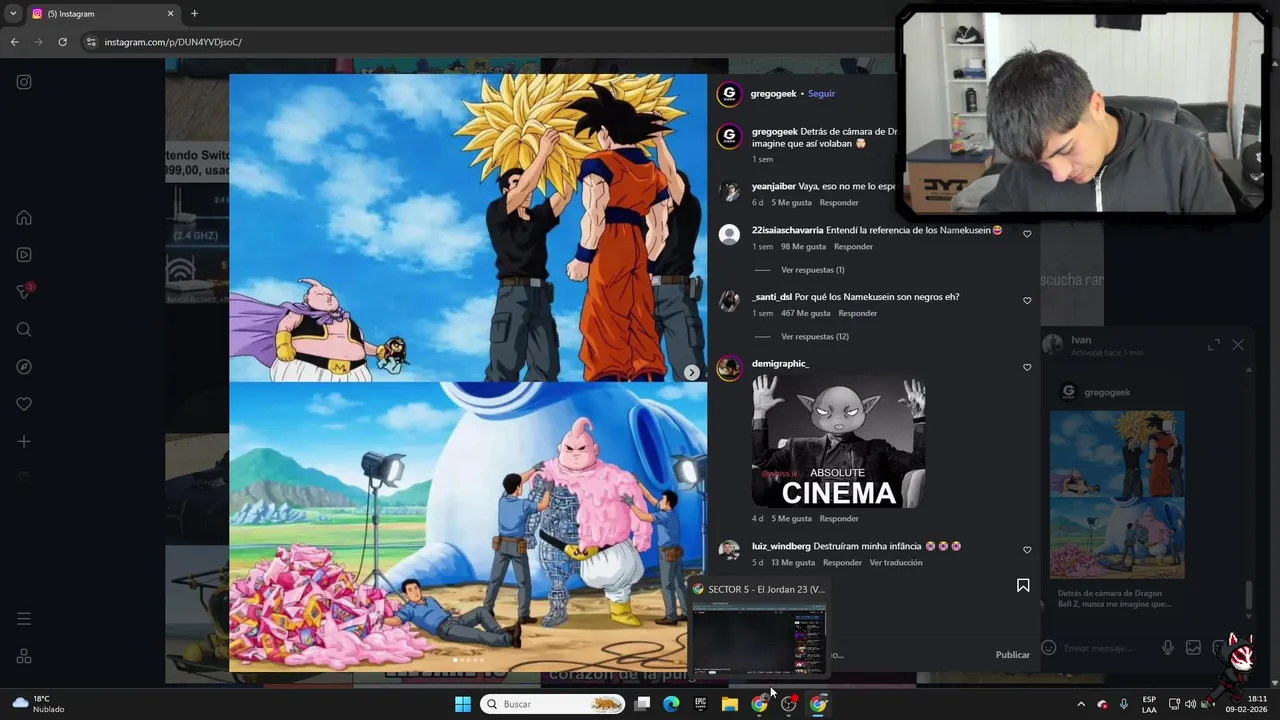
Task: Open shared gregogeek post in Ivan chat
Action: point(1117,494)
